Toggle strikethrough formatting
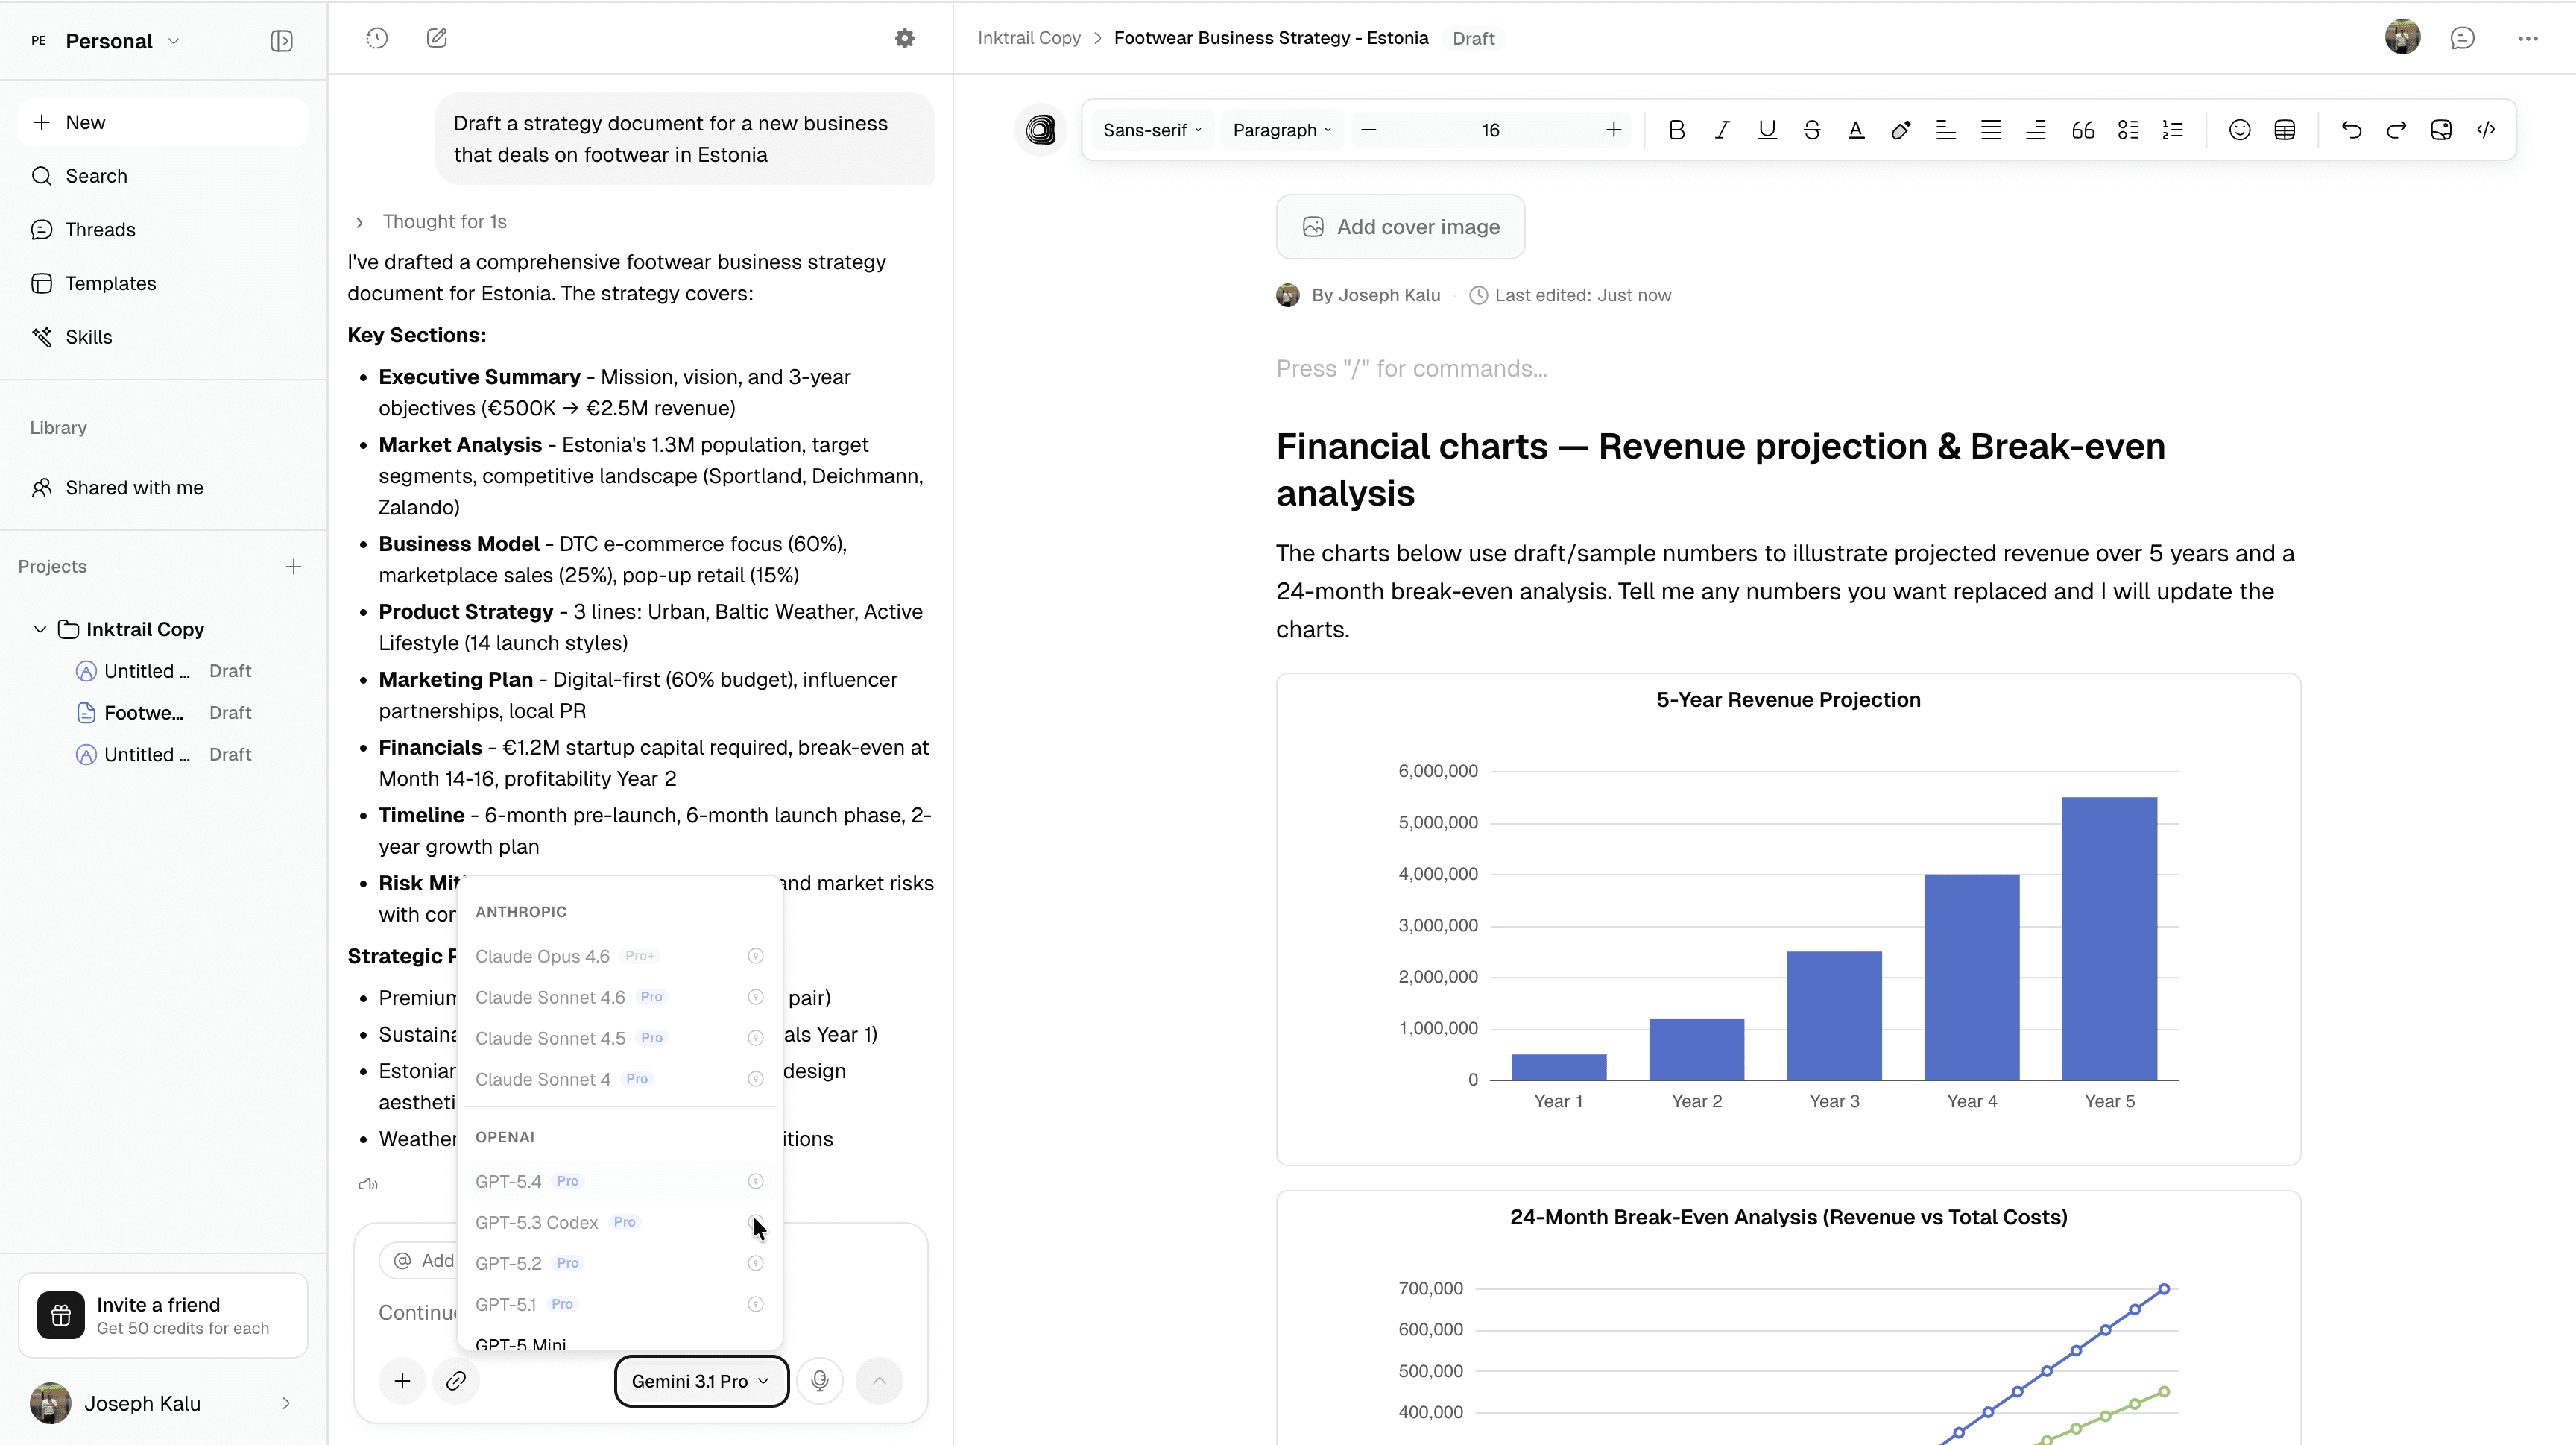The width and height of the screenshot is (2576, 1445). point(1811,130)
